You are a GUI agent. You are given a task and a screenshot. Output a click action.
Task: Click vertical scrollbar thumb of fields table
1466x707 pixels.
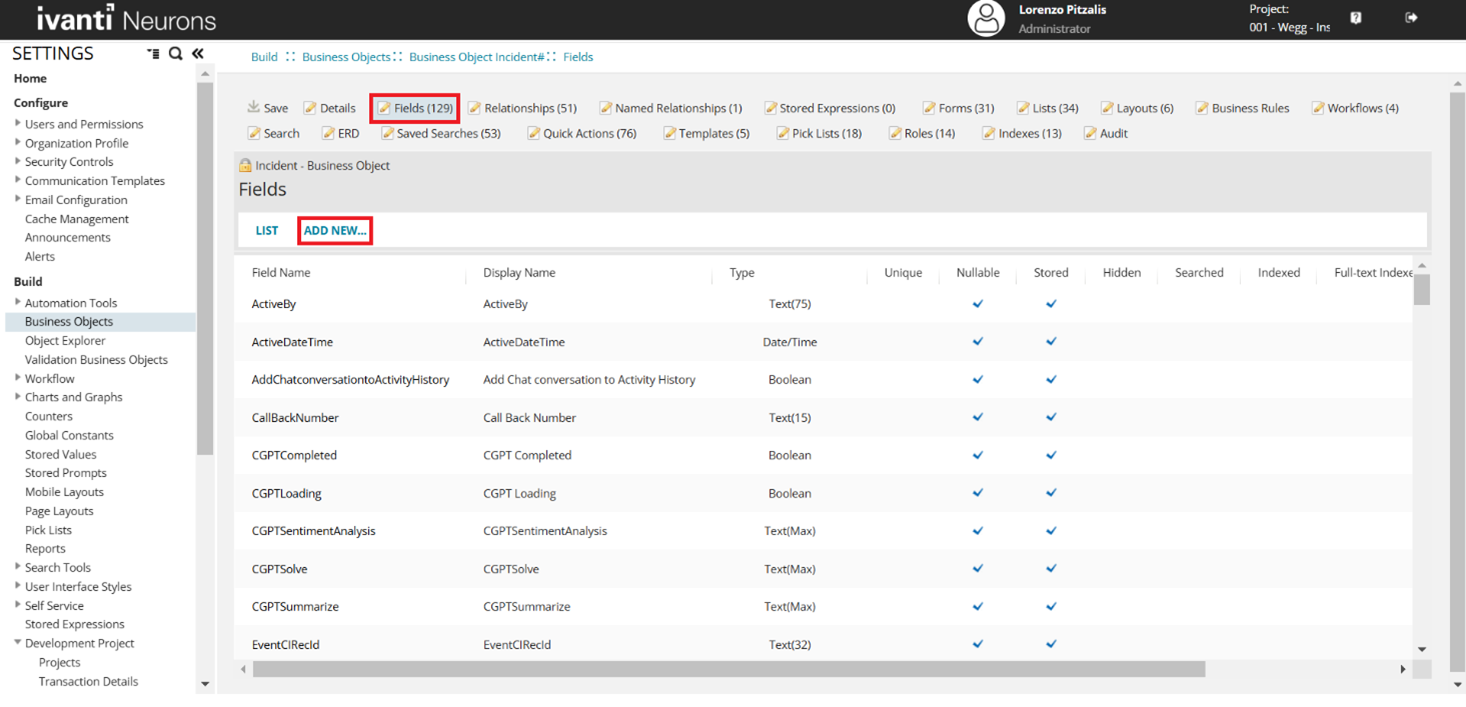pos(1422,289)
